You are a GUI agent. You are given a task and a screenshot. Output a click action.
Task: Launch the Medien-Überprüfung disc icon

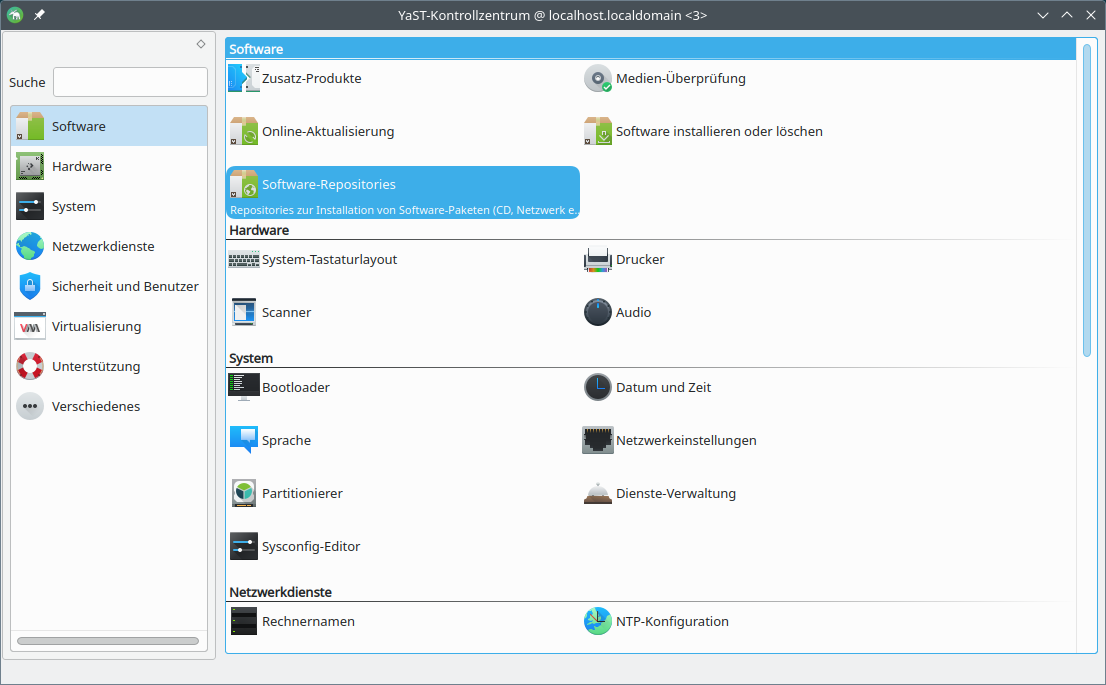point(597,78)
